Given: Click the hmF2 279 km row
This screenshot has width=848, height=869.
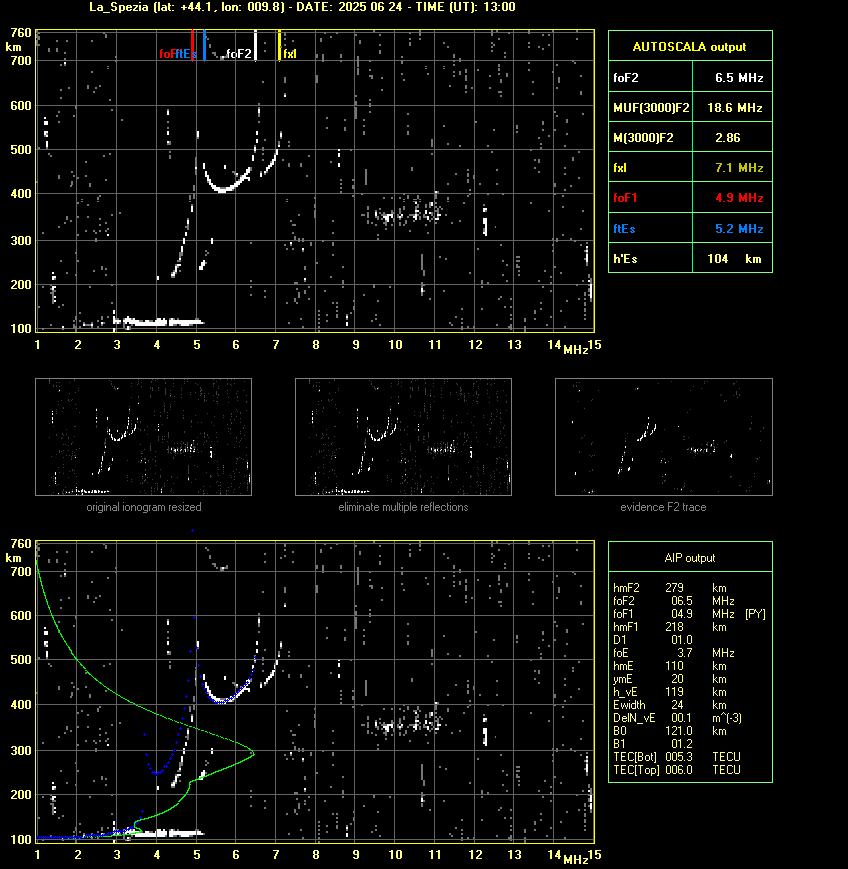Looking at the screenshot, I should (670, 587).
